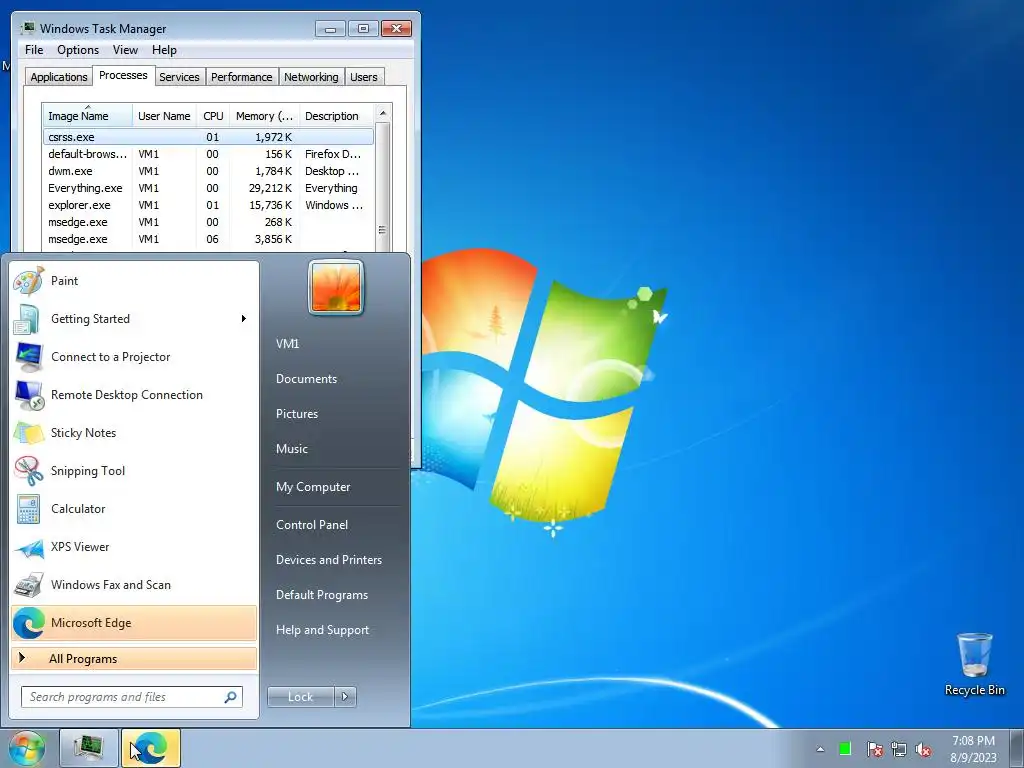Screen dimensions: 1024x768
Task: Switch to the Users tab
Action: tap(364, 77)
